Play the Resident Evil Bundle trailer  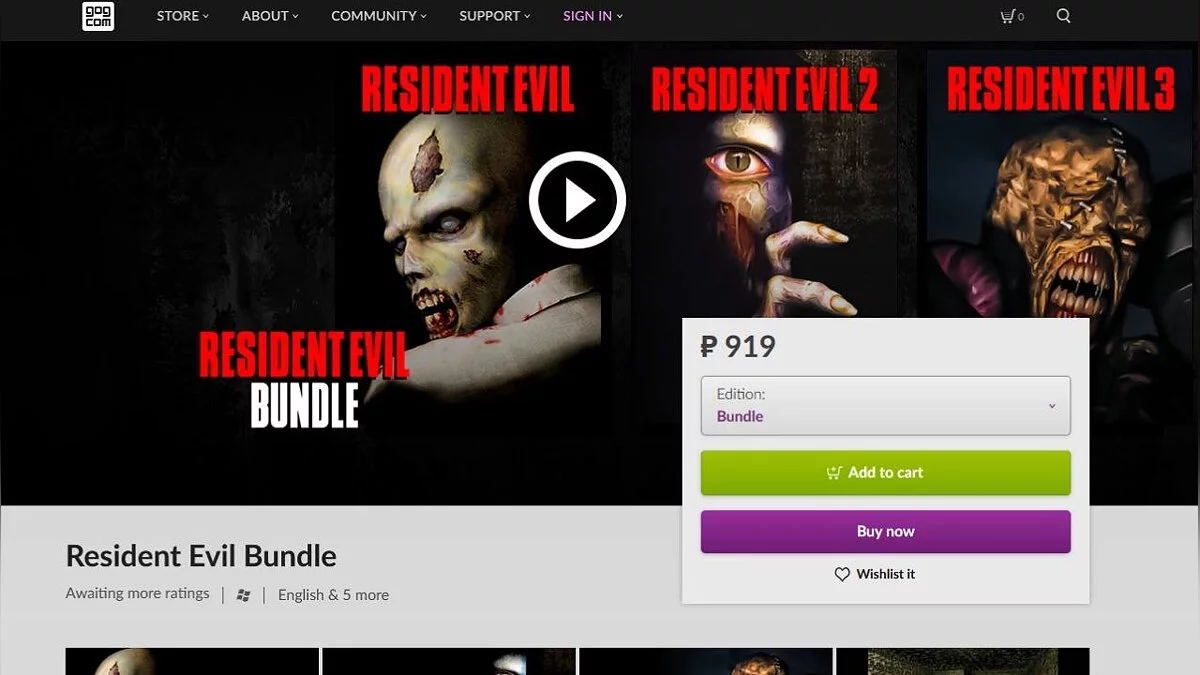[x=577, y=200]
